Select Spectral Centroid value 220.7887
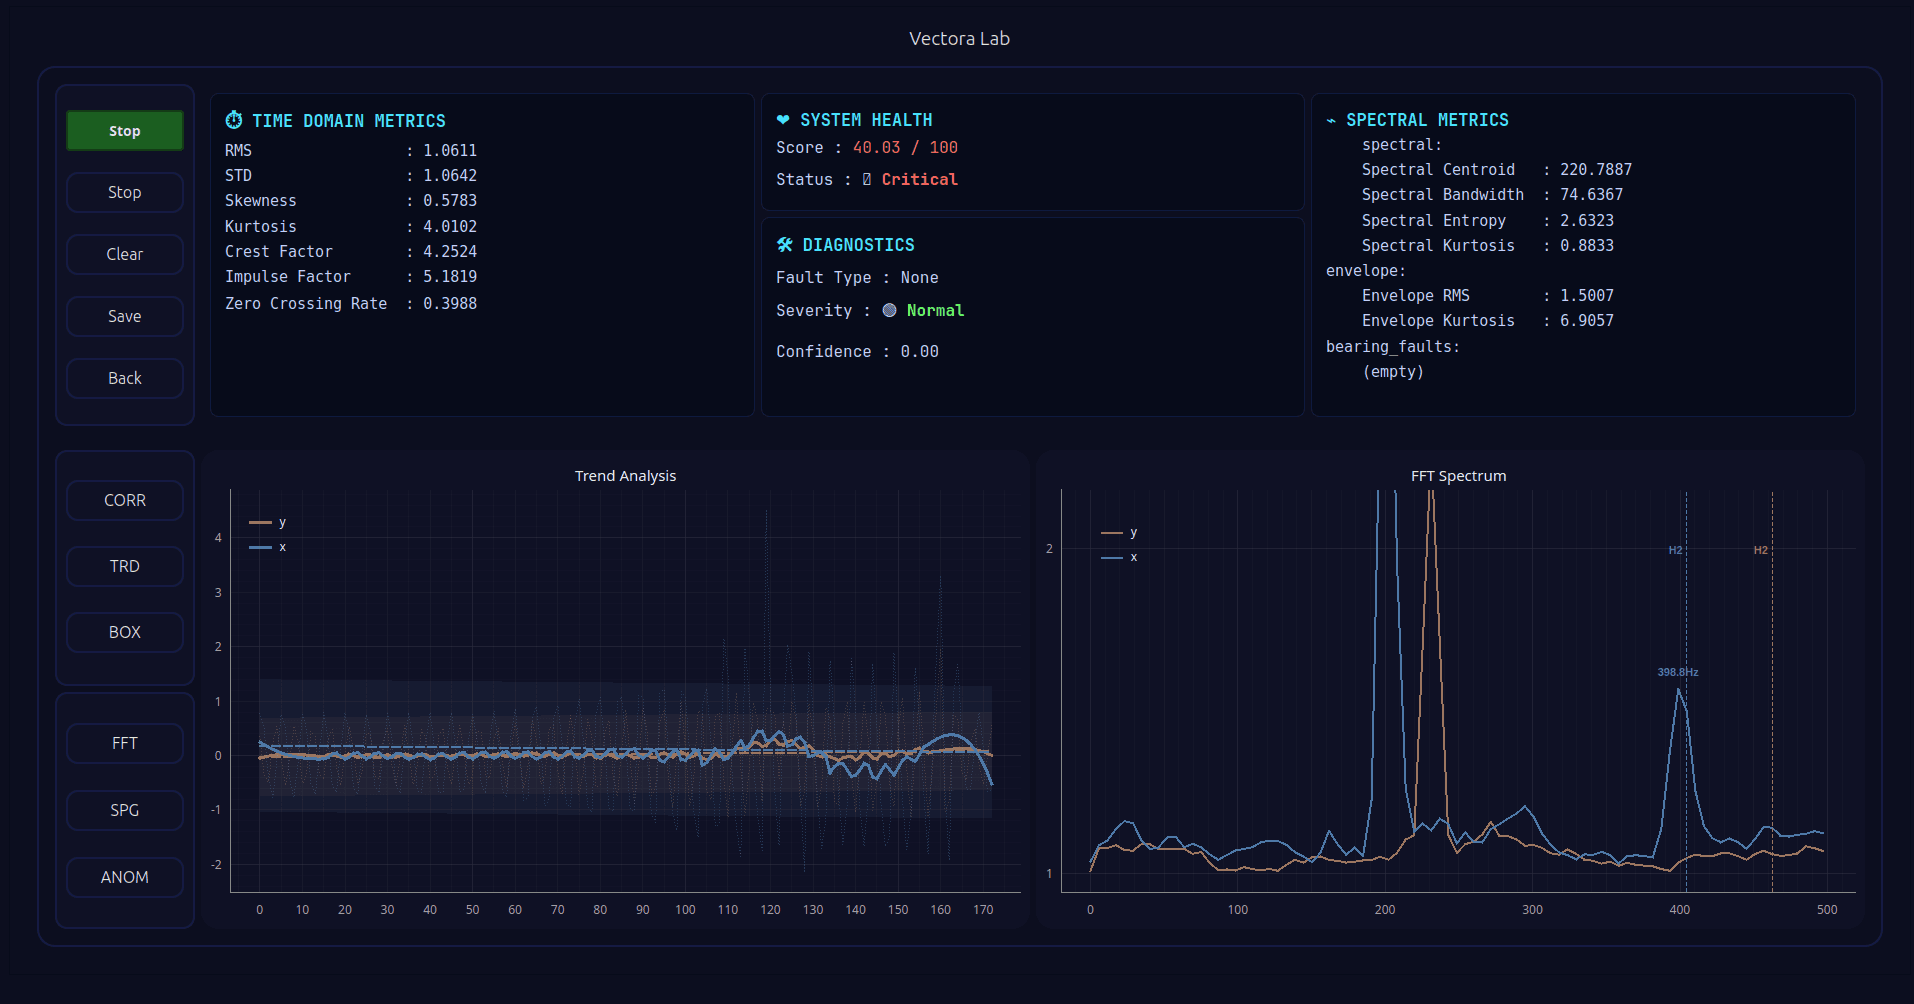Image resolution: width=1914 pixels, height=1004 pixels. (1596, 170)
